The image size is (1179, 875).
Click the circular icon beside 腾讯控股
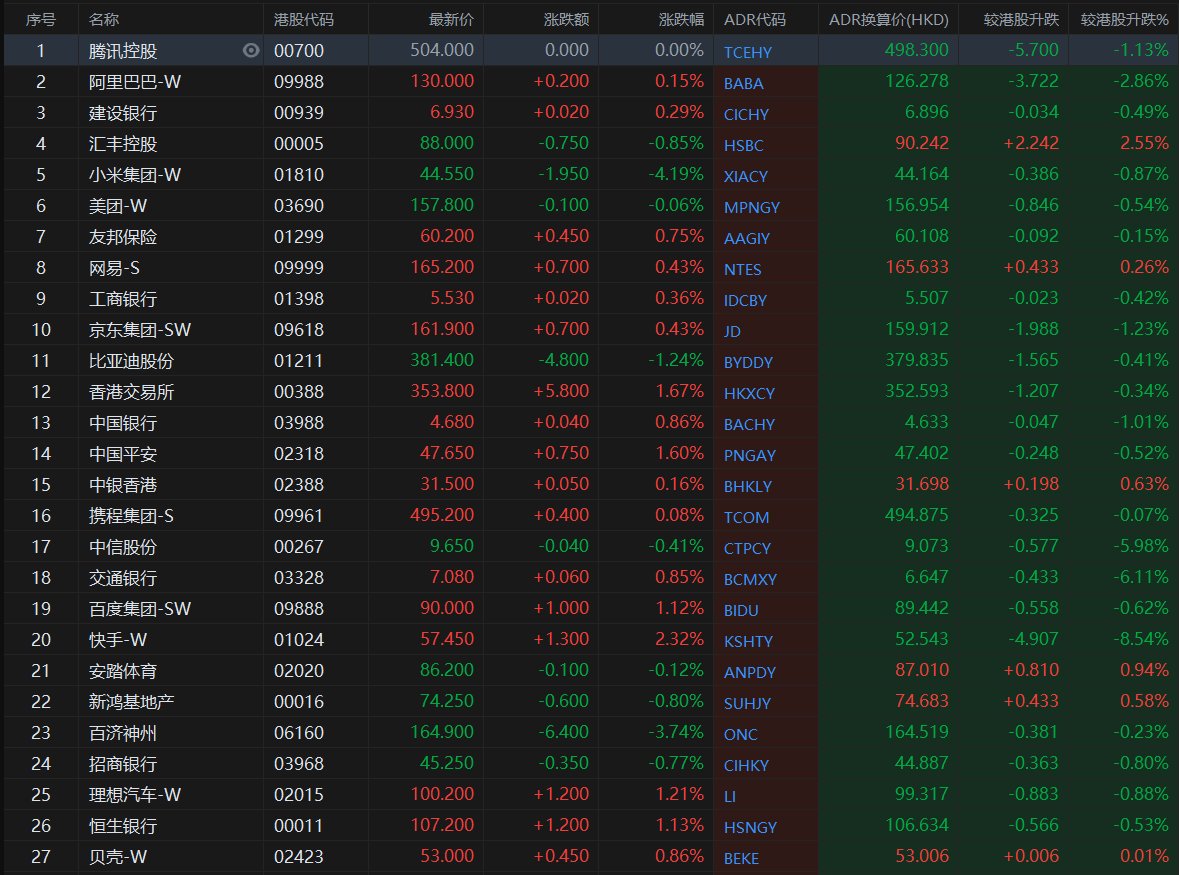point(251,50)
